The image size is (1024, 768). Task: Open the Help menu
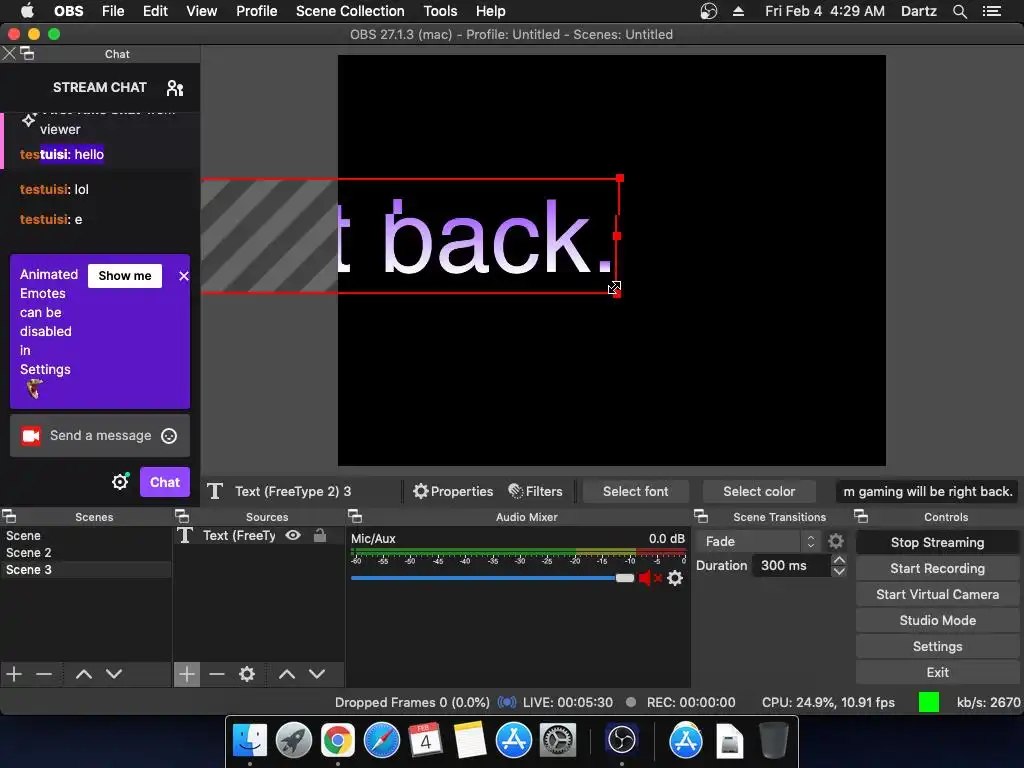pyautogui.click(x=490, y=11)
